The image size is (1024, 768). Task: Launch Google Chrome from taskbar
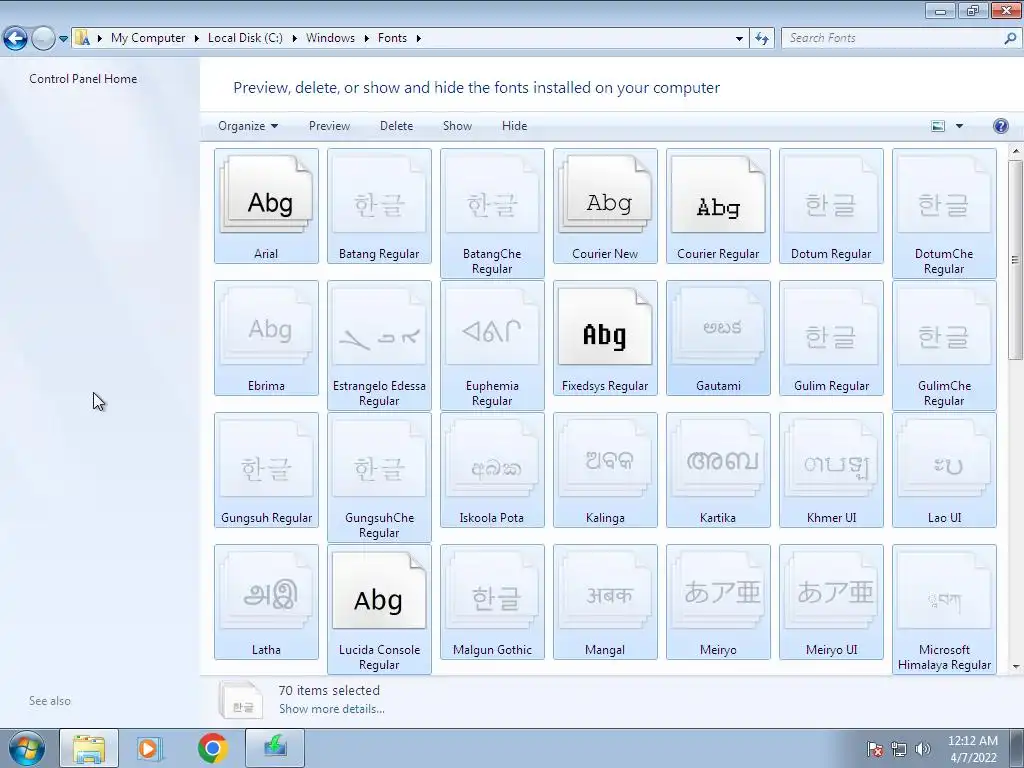[x=212, y=748]
